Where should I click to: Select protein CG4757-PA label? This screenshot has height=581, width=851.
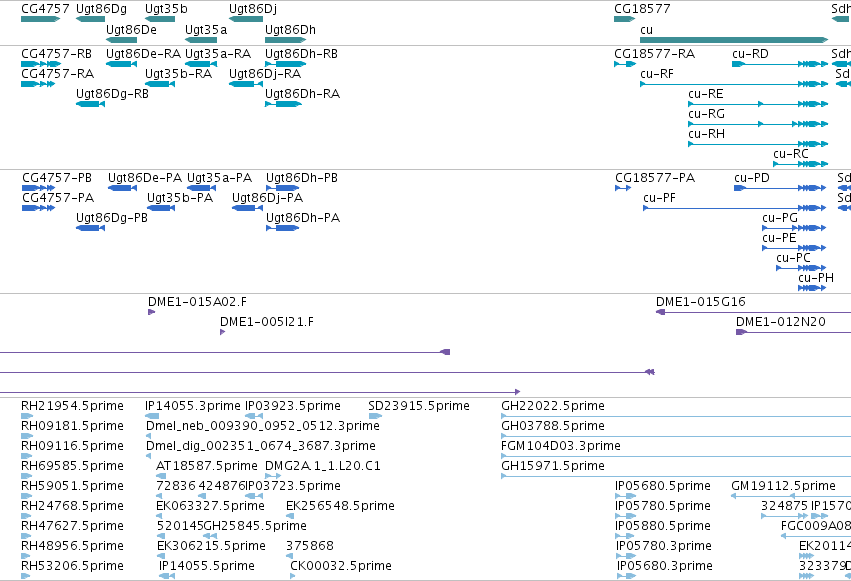click(58, 198)
